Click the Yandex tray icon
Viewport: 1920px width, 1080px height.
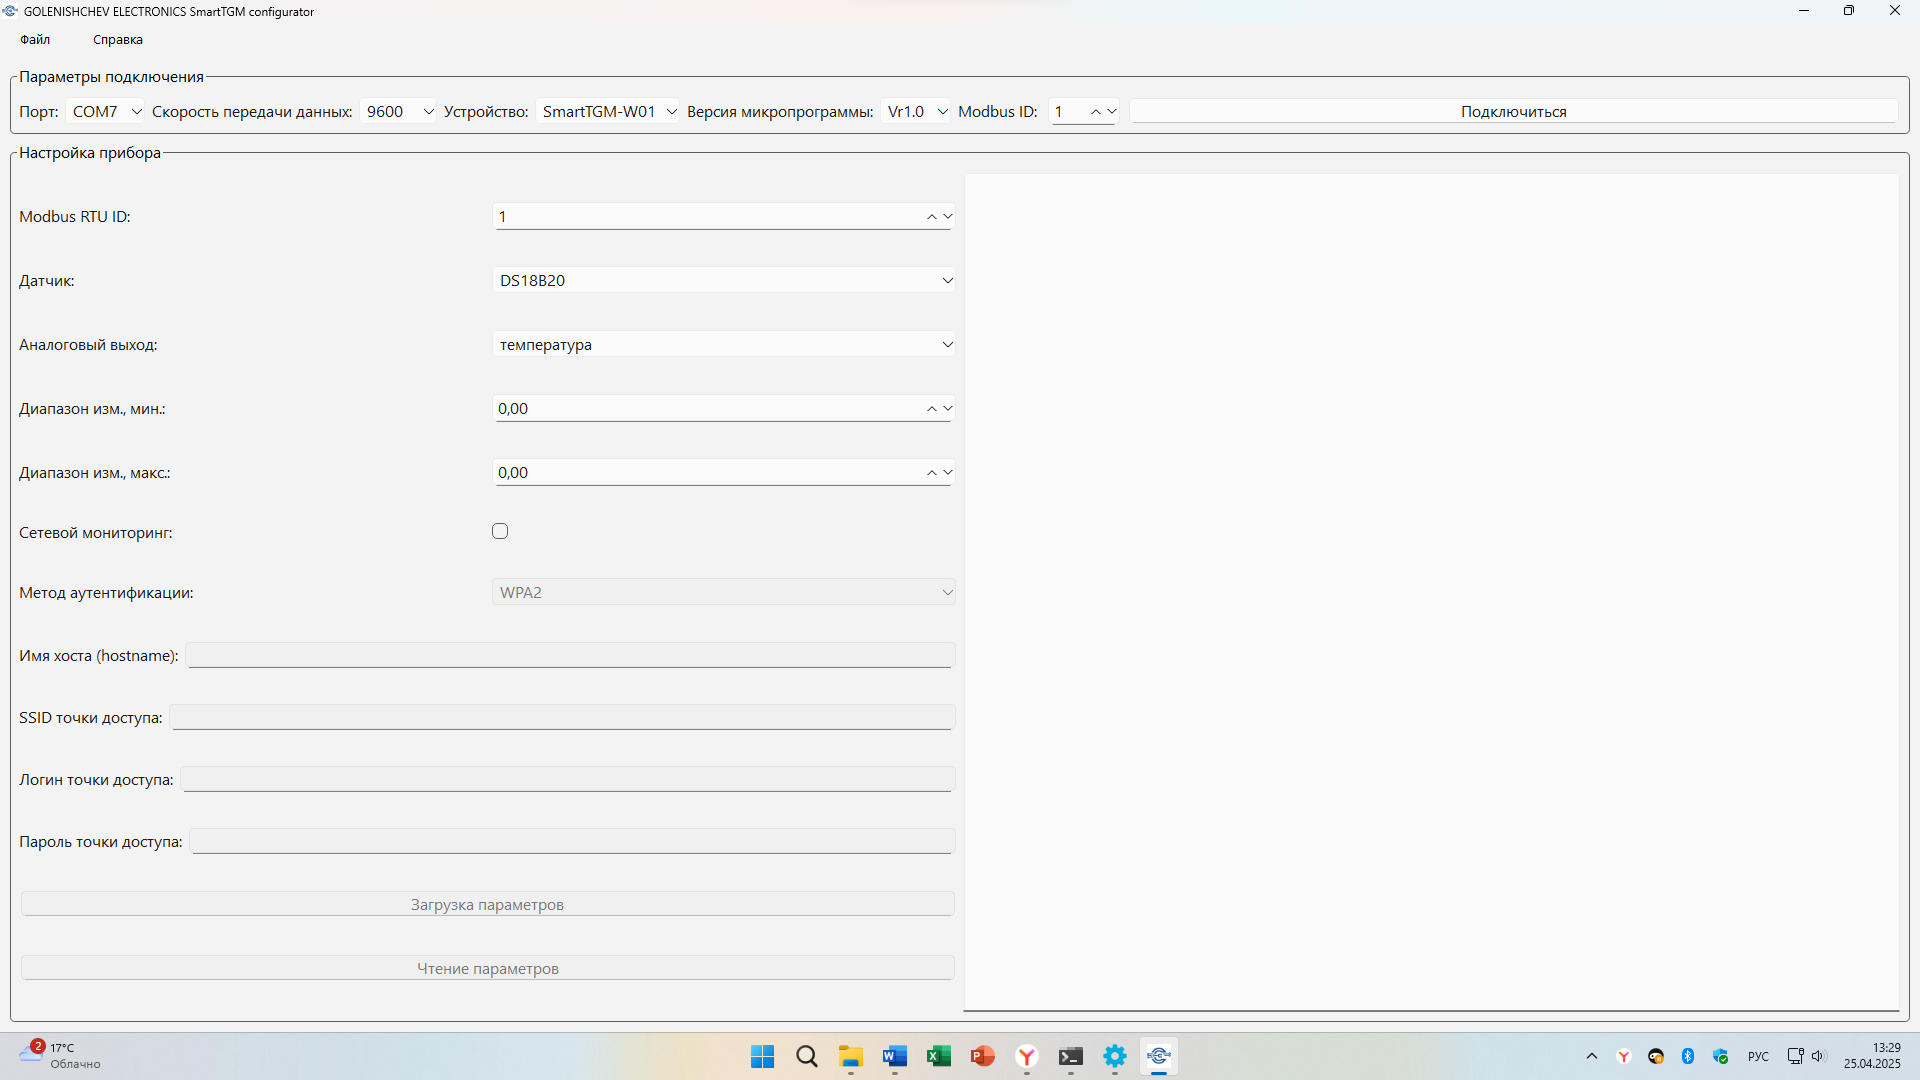tap(1624, 1056)
